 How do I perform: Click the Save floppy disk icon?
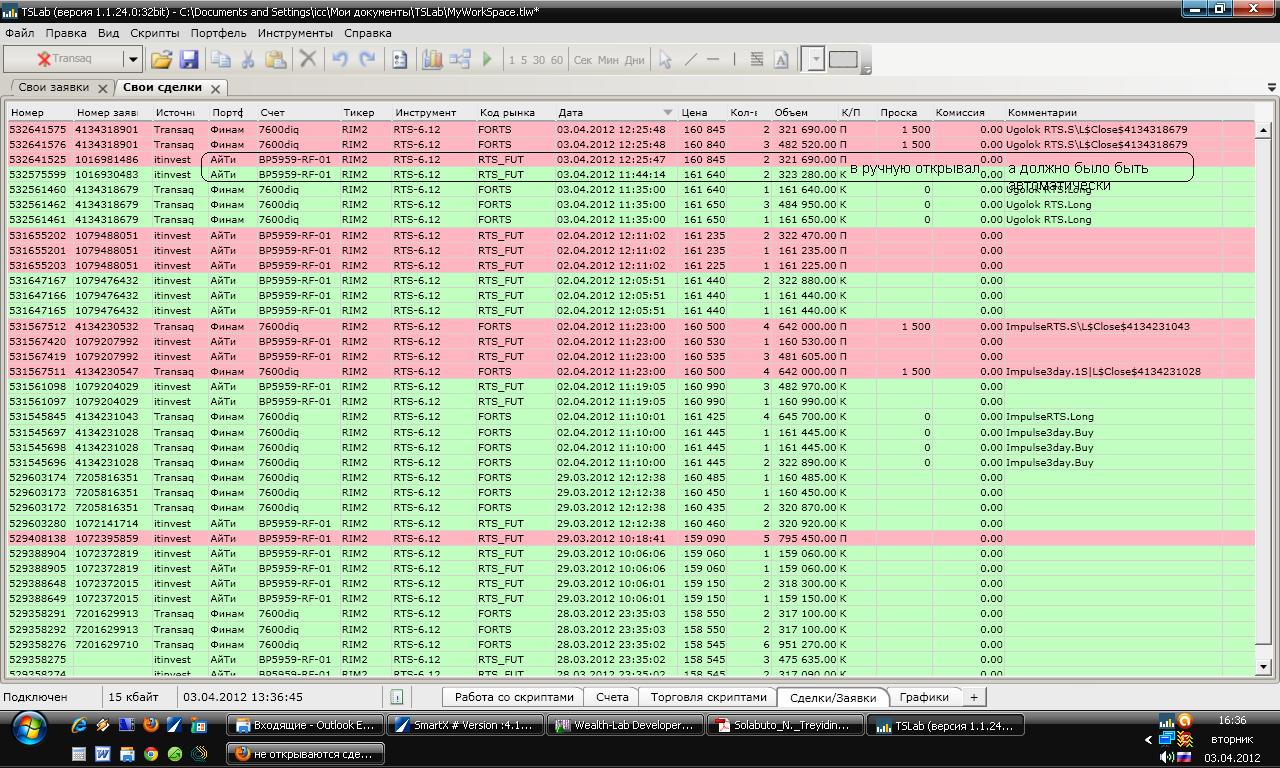tap(188, 60)
